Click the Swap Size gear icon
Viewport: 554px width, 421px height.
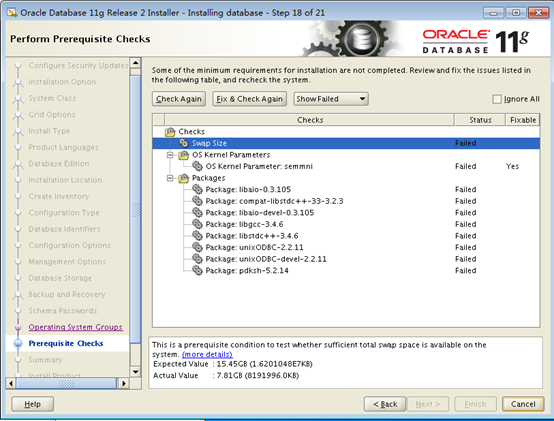pos(183,143)
